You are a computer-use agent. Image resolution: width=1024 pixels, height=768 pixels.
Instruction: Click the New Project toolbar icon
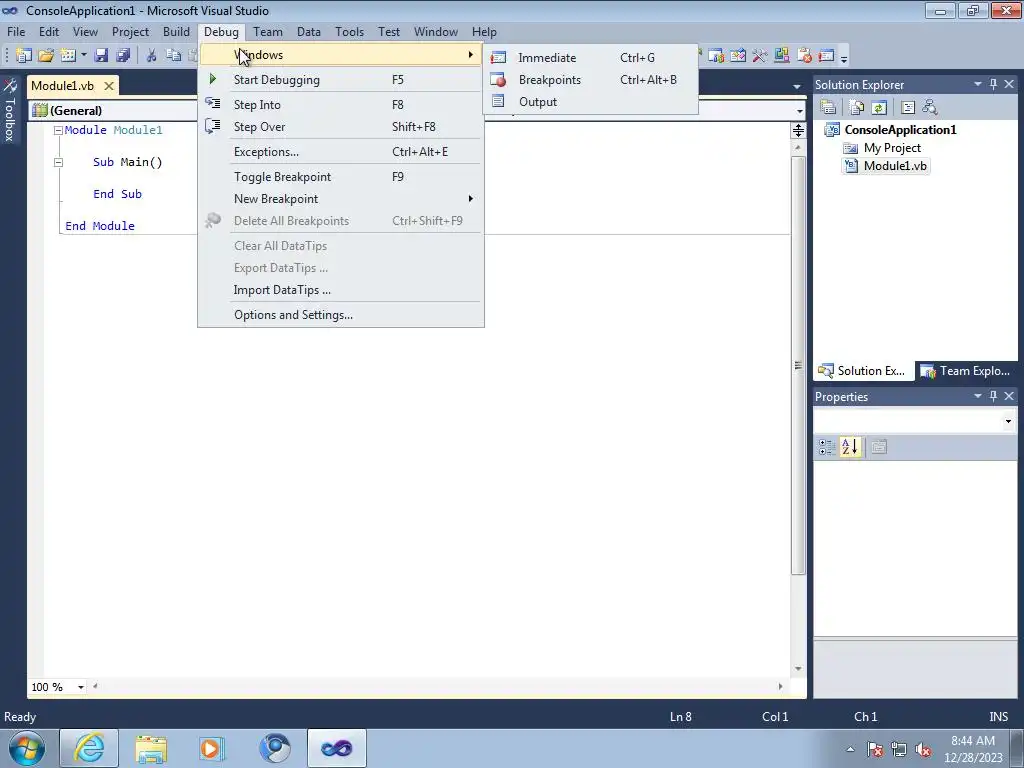point(24,56)
